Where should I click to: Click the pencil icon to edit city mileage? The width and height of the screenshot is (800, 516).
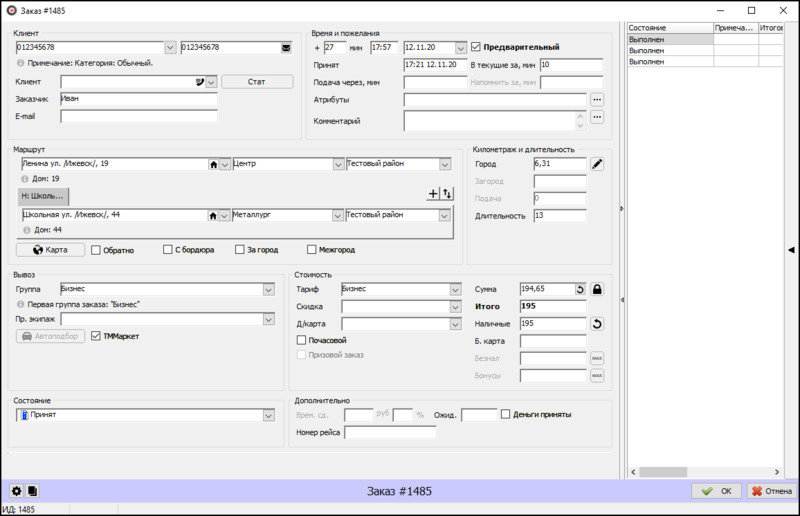tap(597, 164)
